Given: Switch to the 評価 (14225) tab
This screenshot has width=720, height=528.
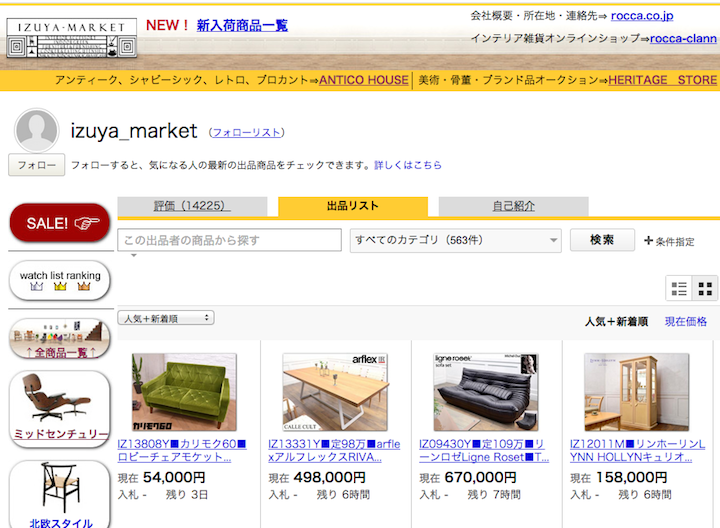Looking at the screenshot, I should (192, 206).
